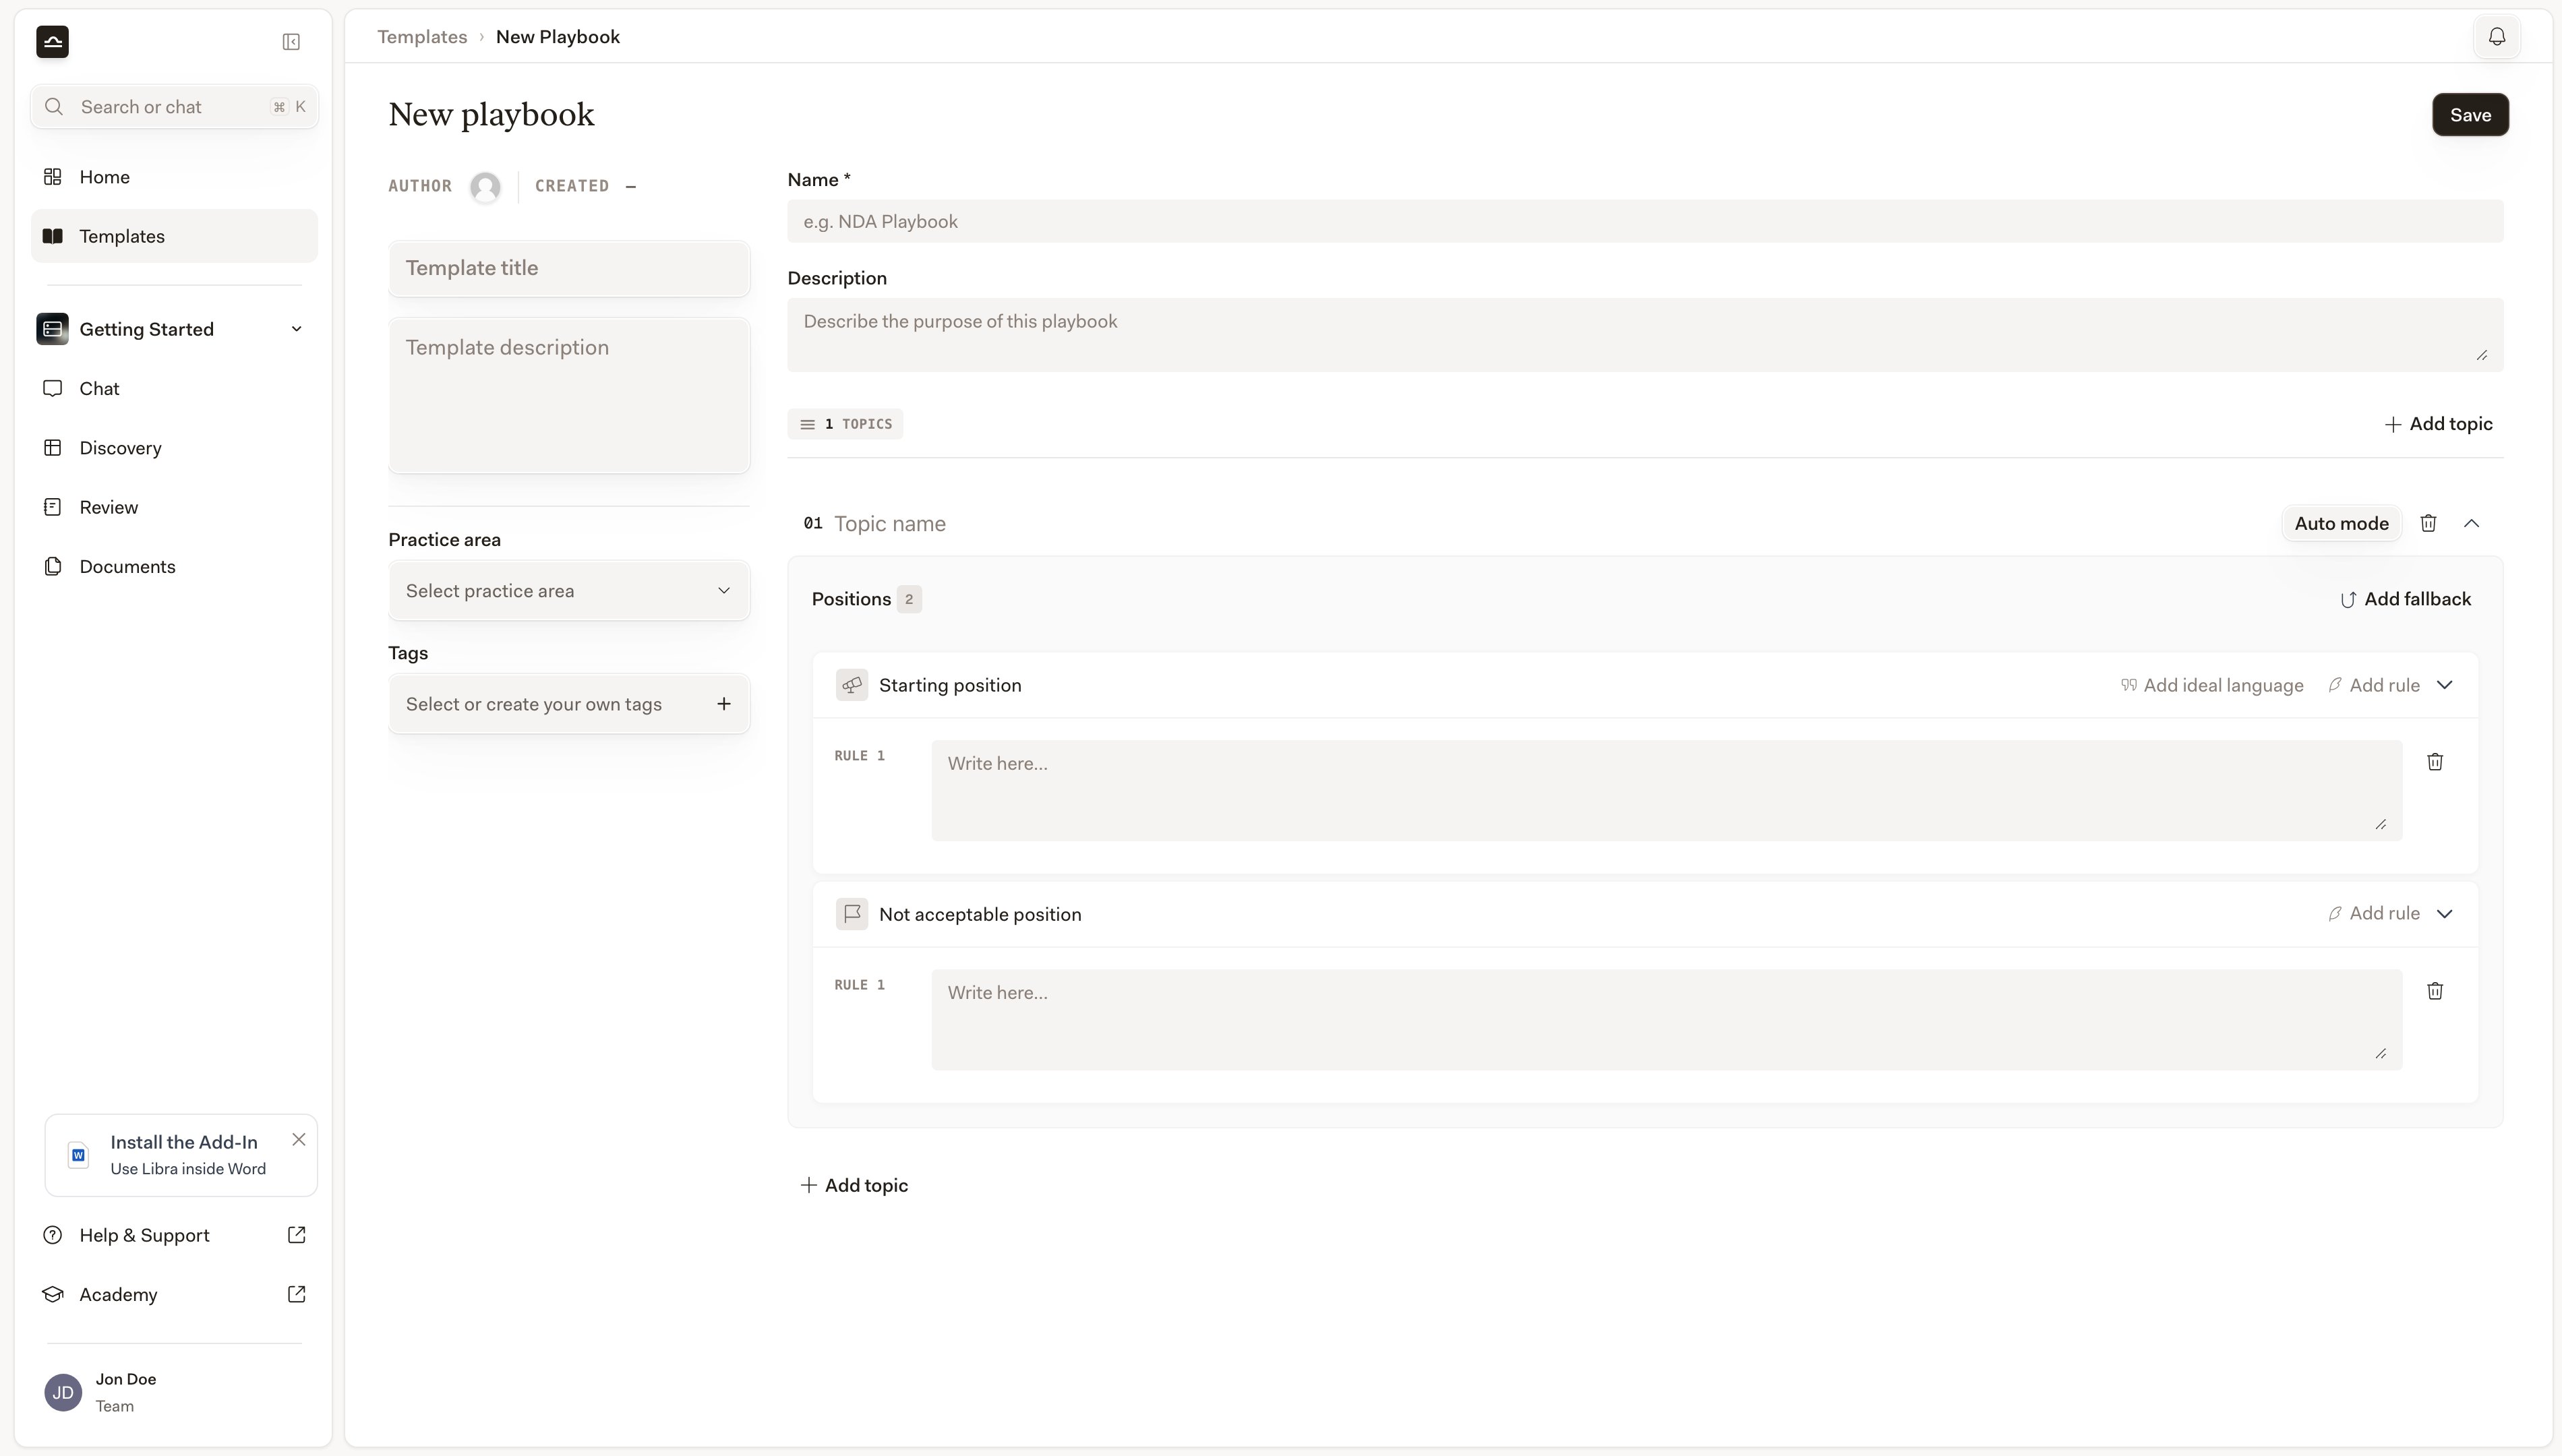Click Starting position Rule 1 text box
Screen dimensions: 2562x1456
click(1666, 791)
